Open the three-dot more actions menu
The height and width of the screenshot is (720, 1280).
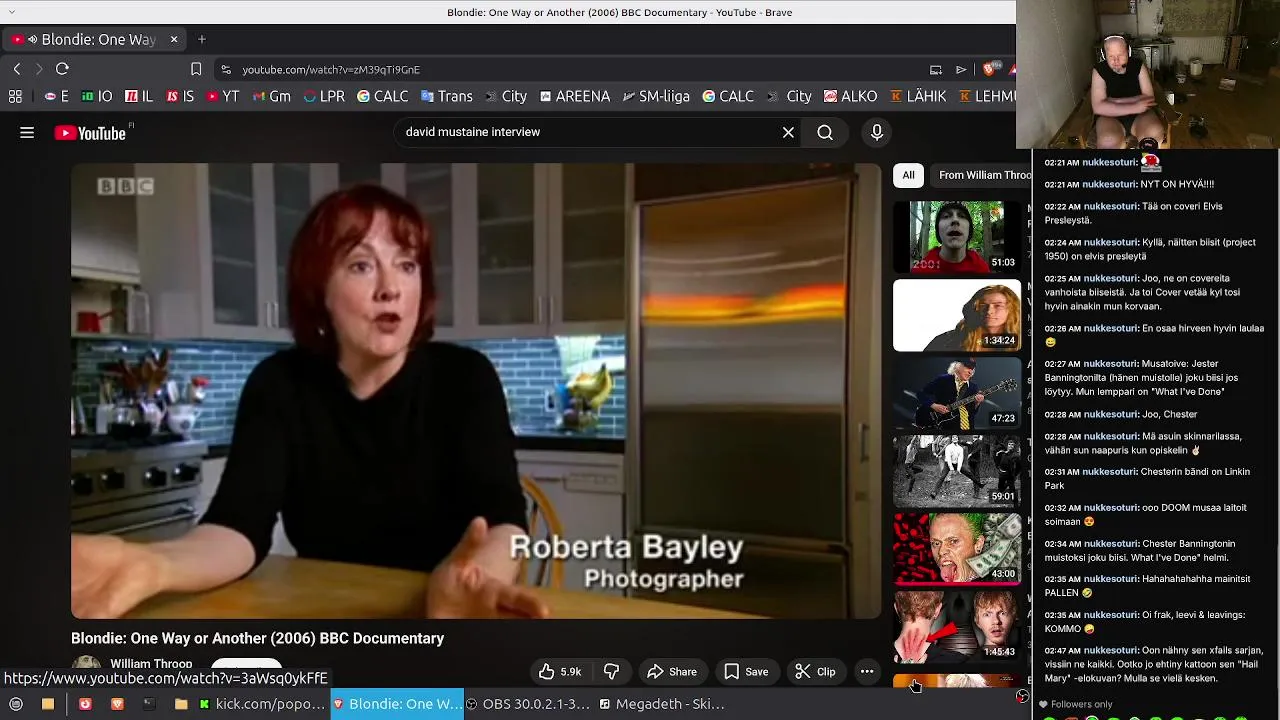pyautogui.click(x=867, y=672)
